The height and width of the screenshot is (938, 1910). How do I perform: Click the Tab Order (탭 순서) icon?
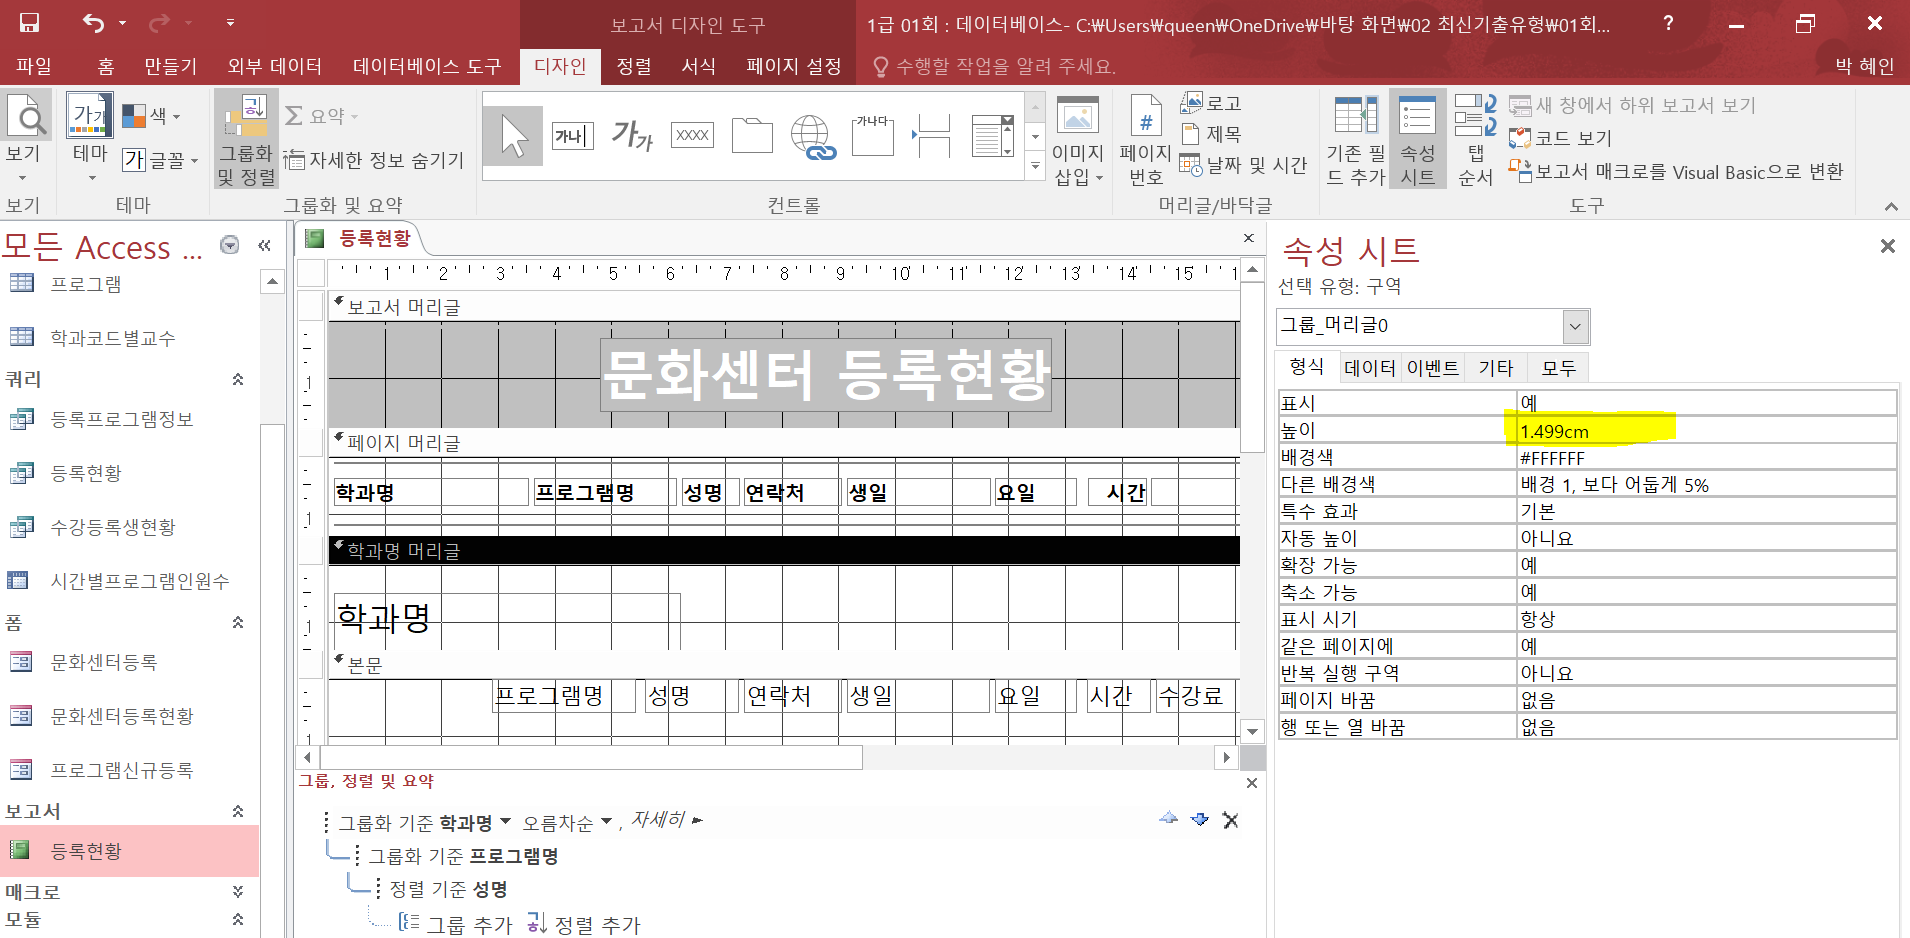coord(1475,139)
